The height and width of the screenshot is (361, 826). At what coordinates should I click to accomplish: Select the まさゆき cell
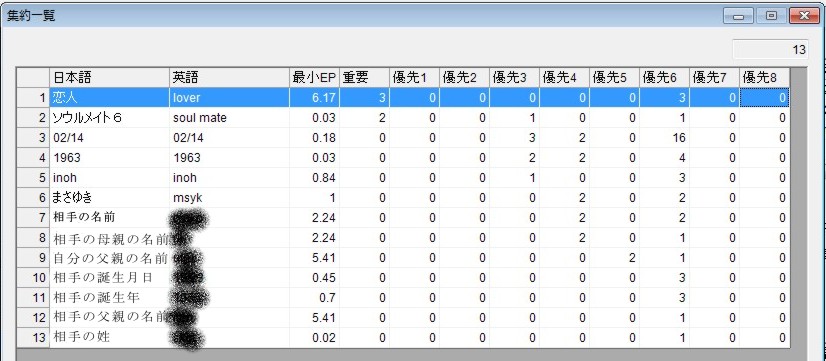click(110, 198)
